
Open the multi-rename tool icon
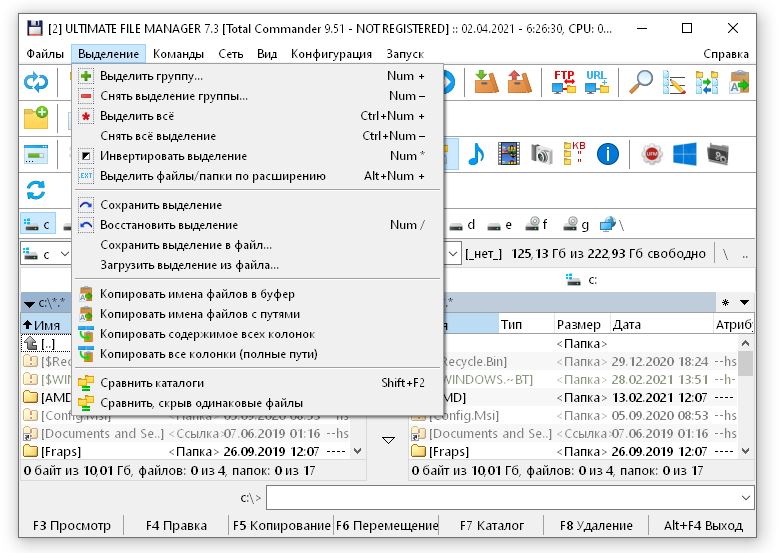pyautogui.click(x=674, y=82)
